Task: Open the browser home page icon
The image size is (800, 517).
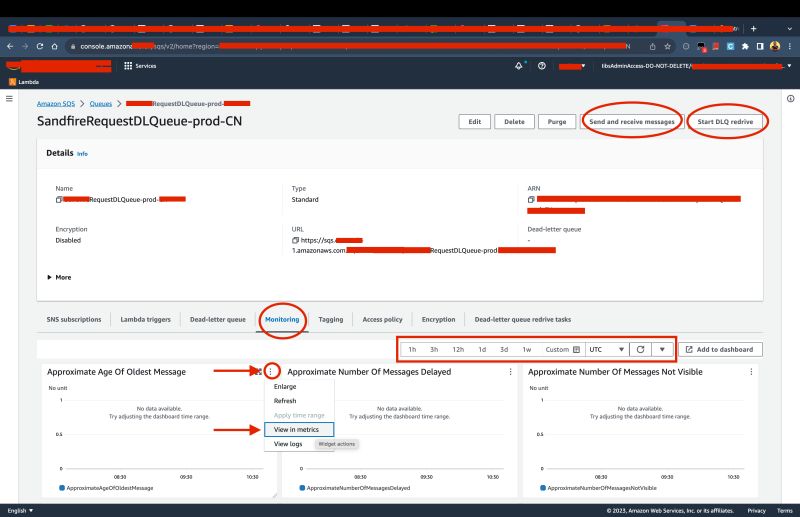Action: point(55,46)
